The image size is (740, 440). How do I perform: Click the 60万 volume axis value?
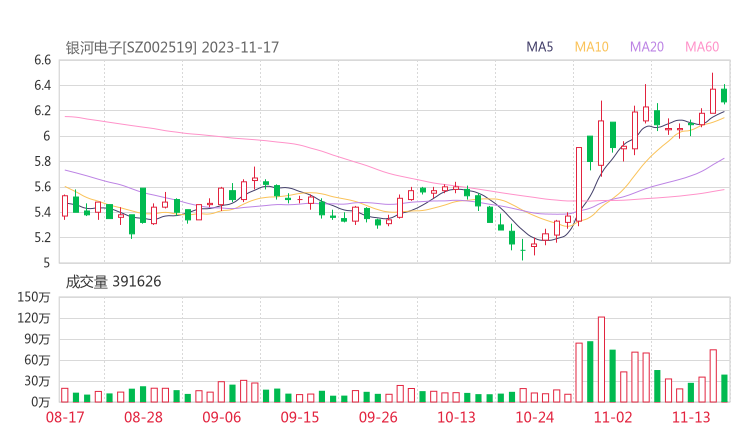37,360
